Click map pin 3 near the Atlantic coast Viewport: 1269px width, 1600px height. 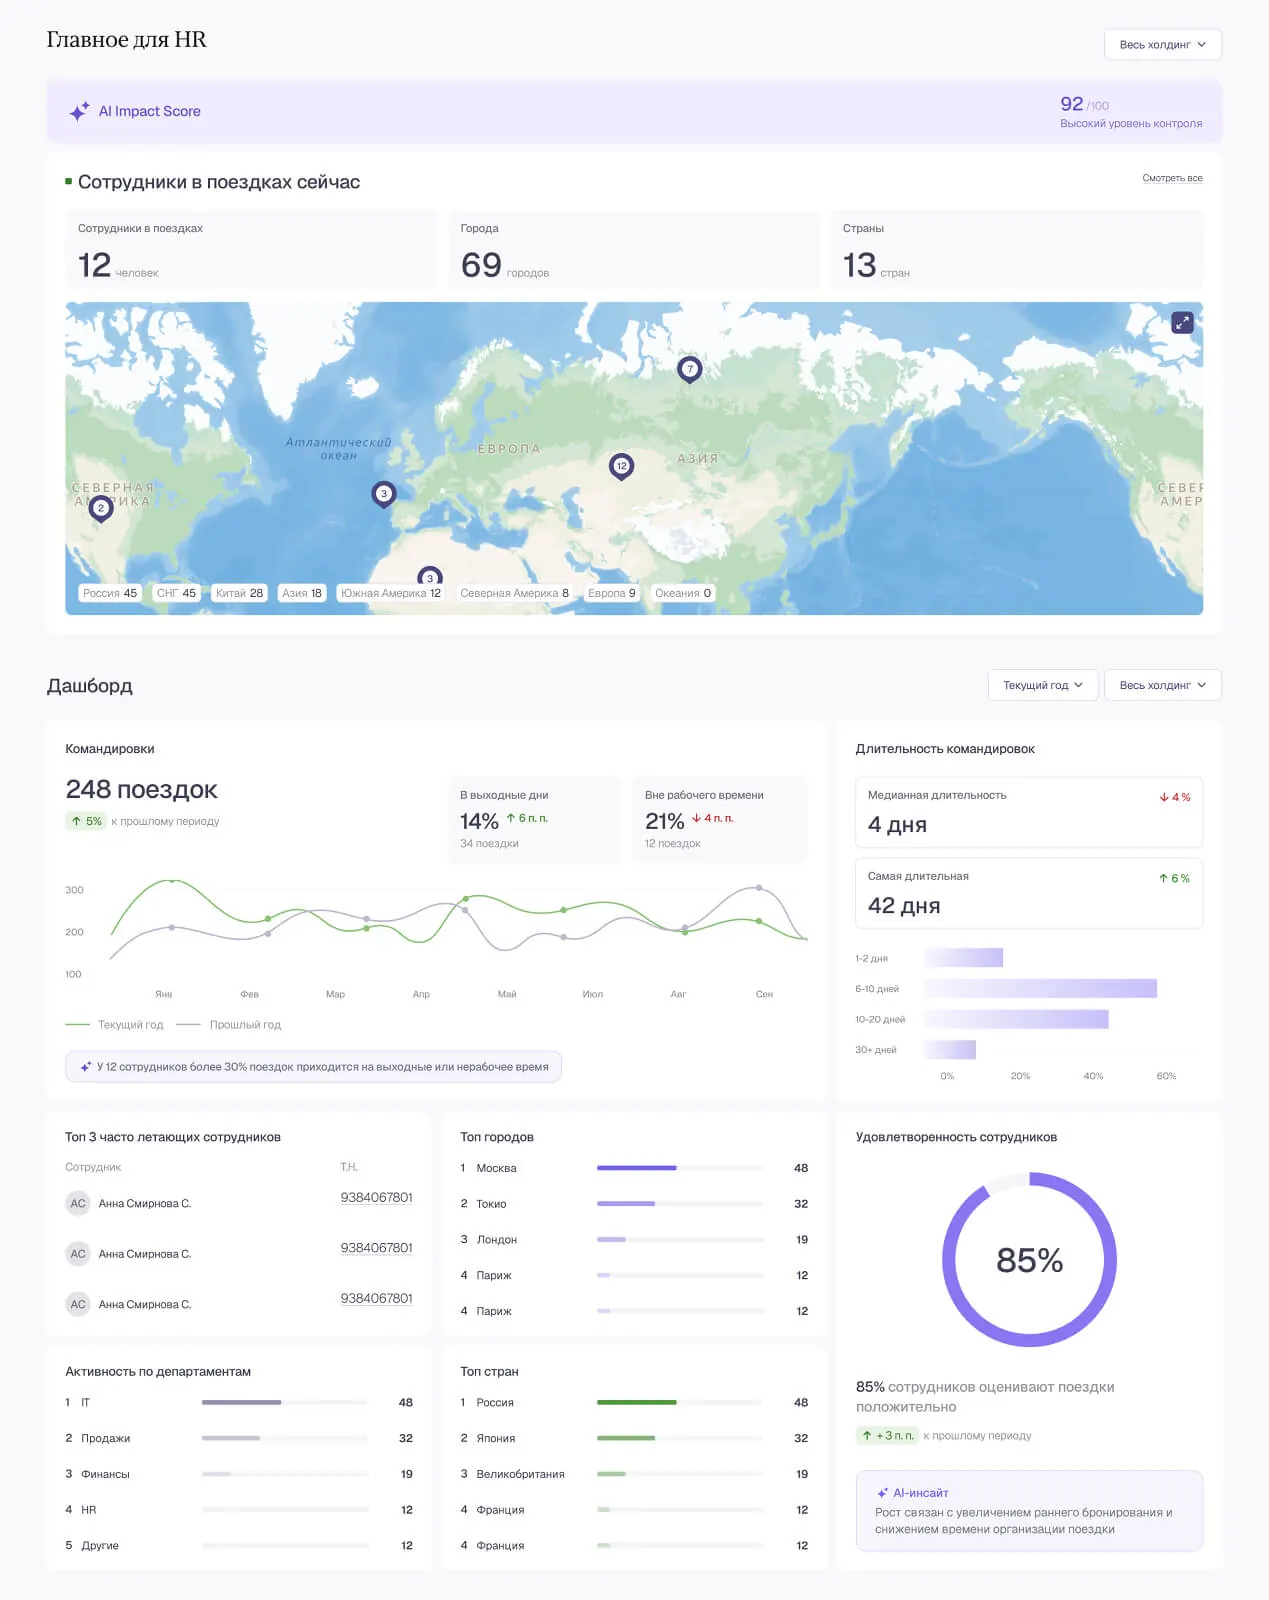coord(384,494)
